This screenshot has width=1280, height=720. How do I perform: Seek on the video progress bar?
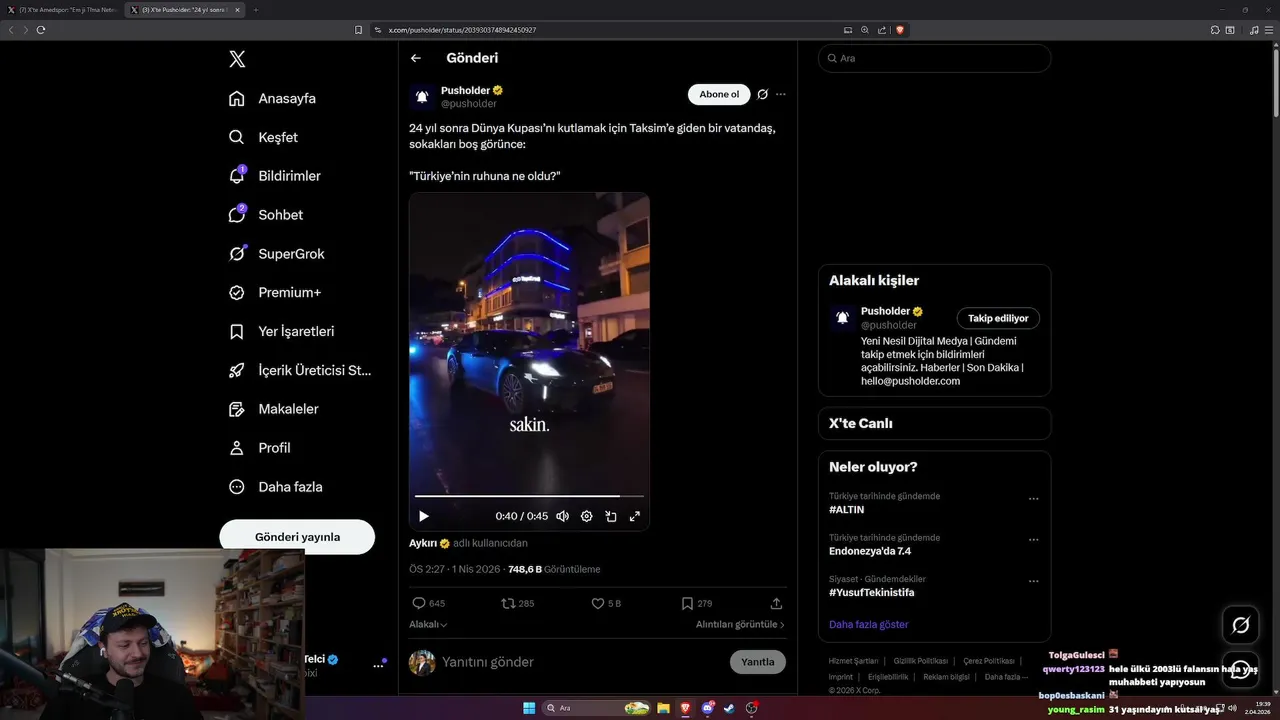click(529, 496)
